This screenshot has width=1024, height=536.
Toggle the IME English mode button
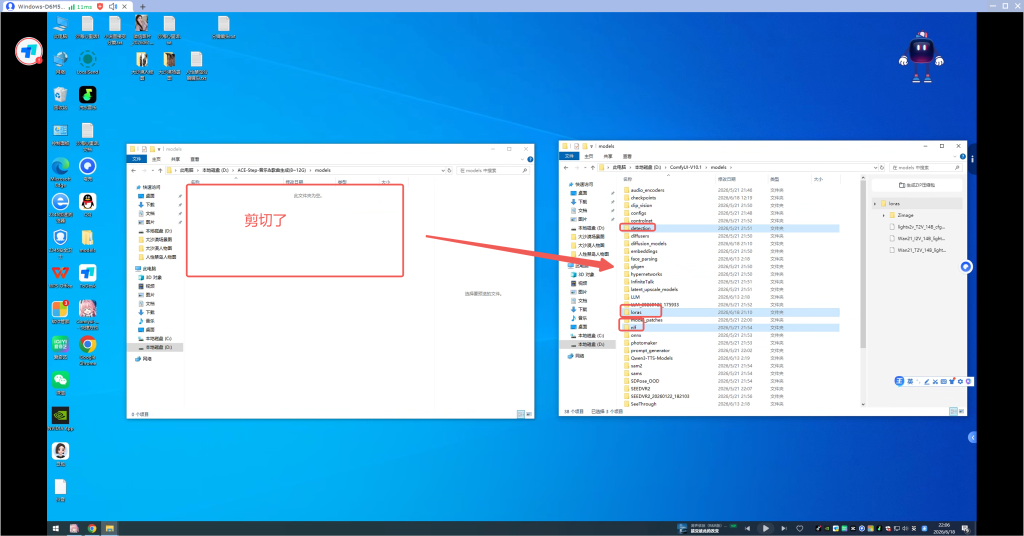(x=910, y=381)
